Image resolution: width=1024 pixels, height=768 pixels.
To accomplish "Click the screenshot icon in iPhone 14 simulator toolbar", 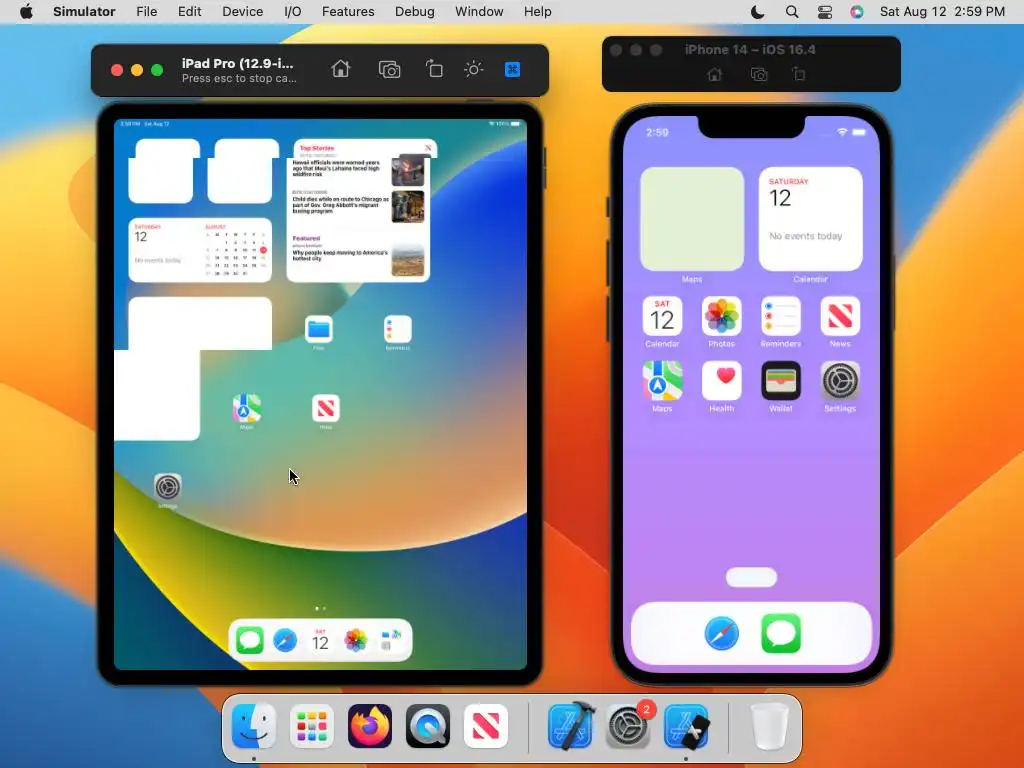I will (759, 74).
